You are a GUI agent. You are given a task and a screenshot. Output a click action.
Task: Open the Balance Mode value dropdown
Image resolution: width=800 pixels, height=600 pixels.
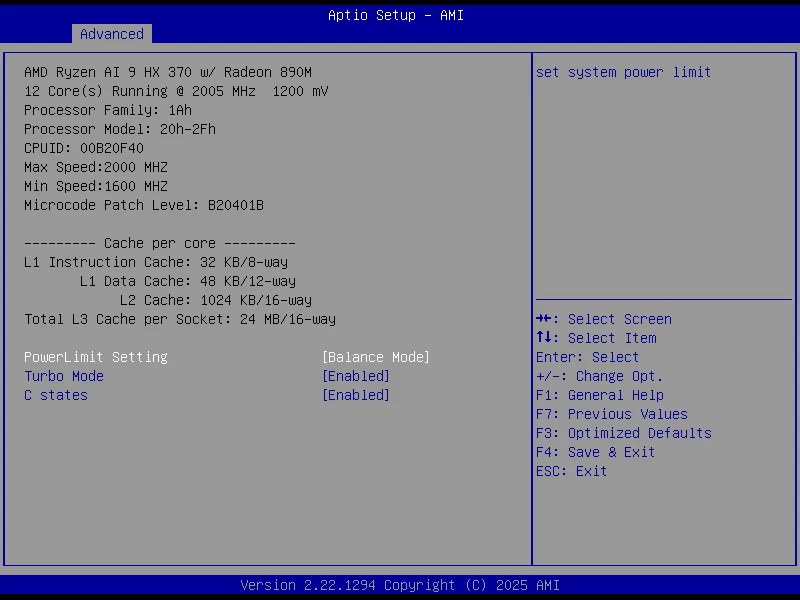click(375, 357)
